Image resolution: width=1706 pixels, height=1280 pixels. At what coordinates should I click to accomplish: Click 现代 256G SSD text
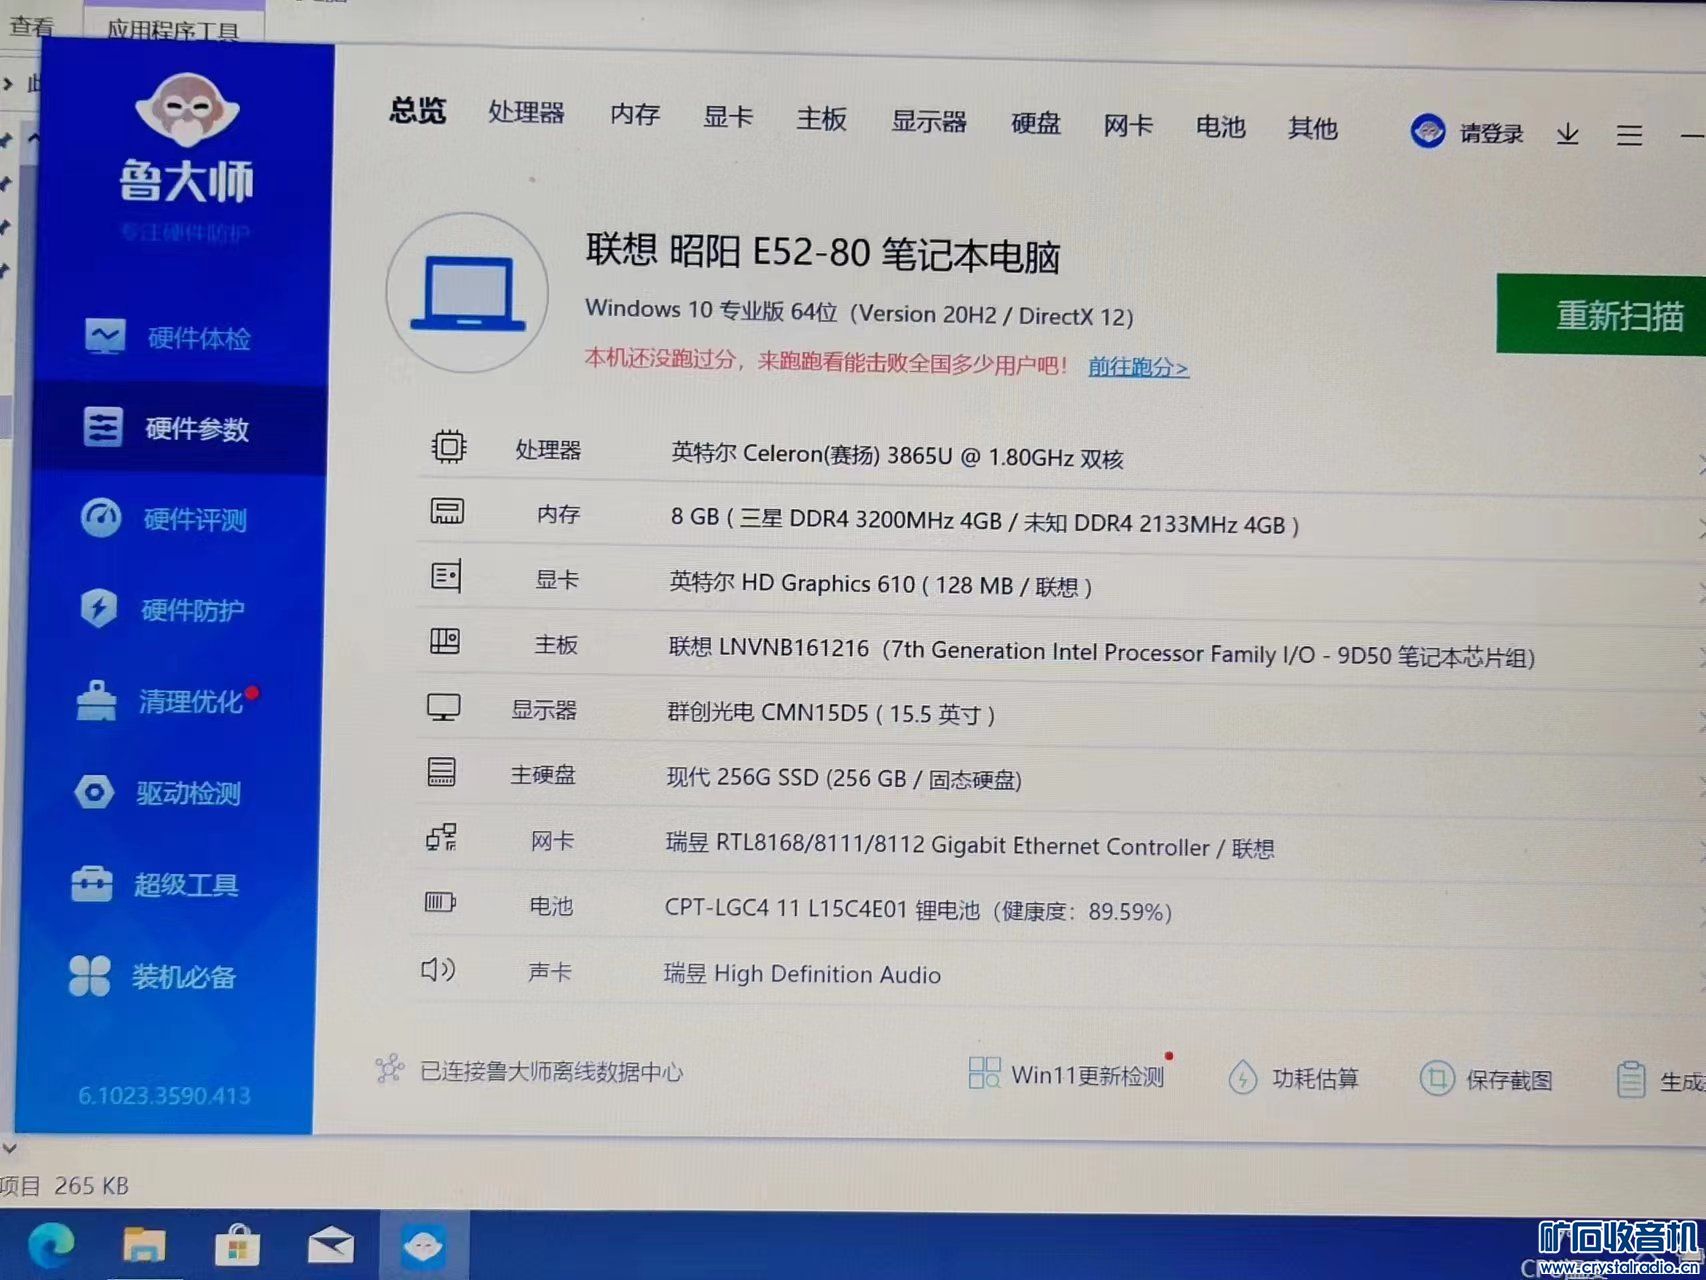coord(844,778)
